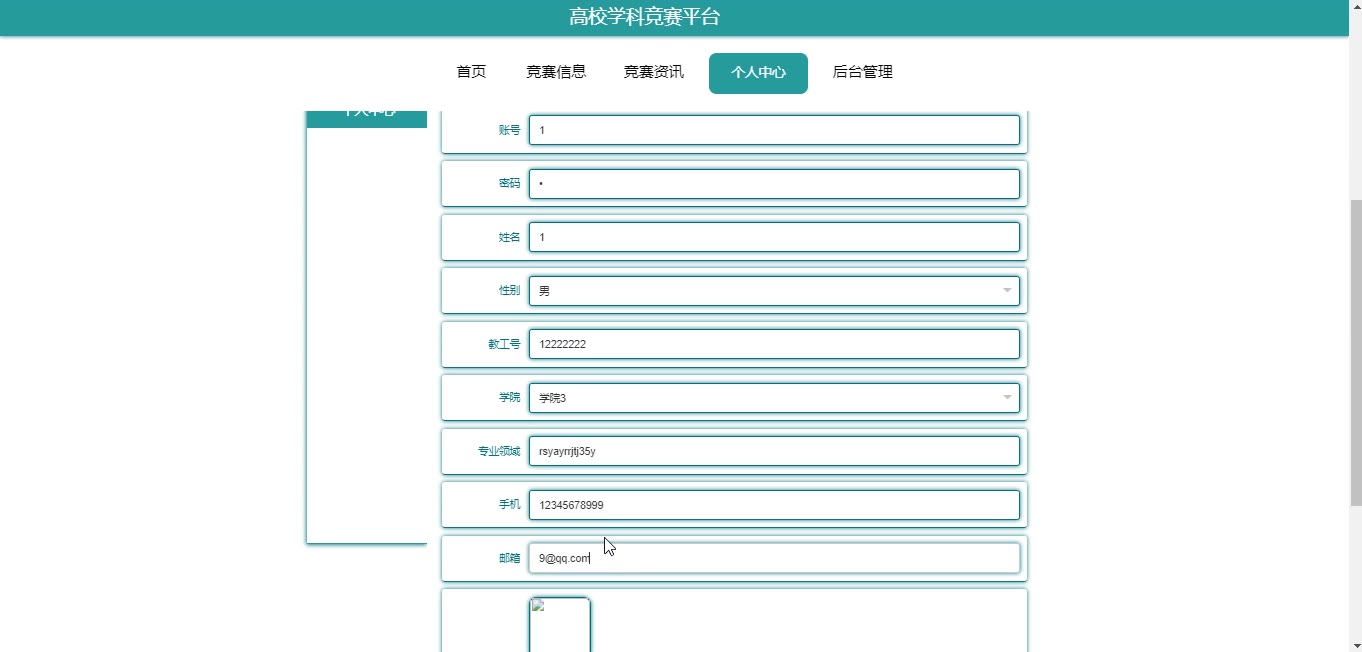
Task: Click the 姓名 text field
Action: [x=774, y=237]
